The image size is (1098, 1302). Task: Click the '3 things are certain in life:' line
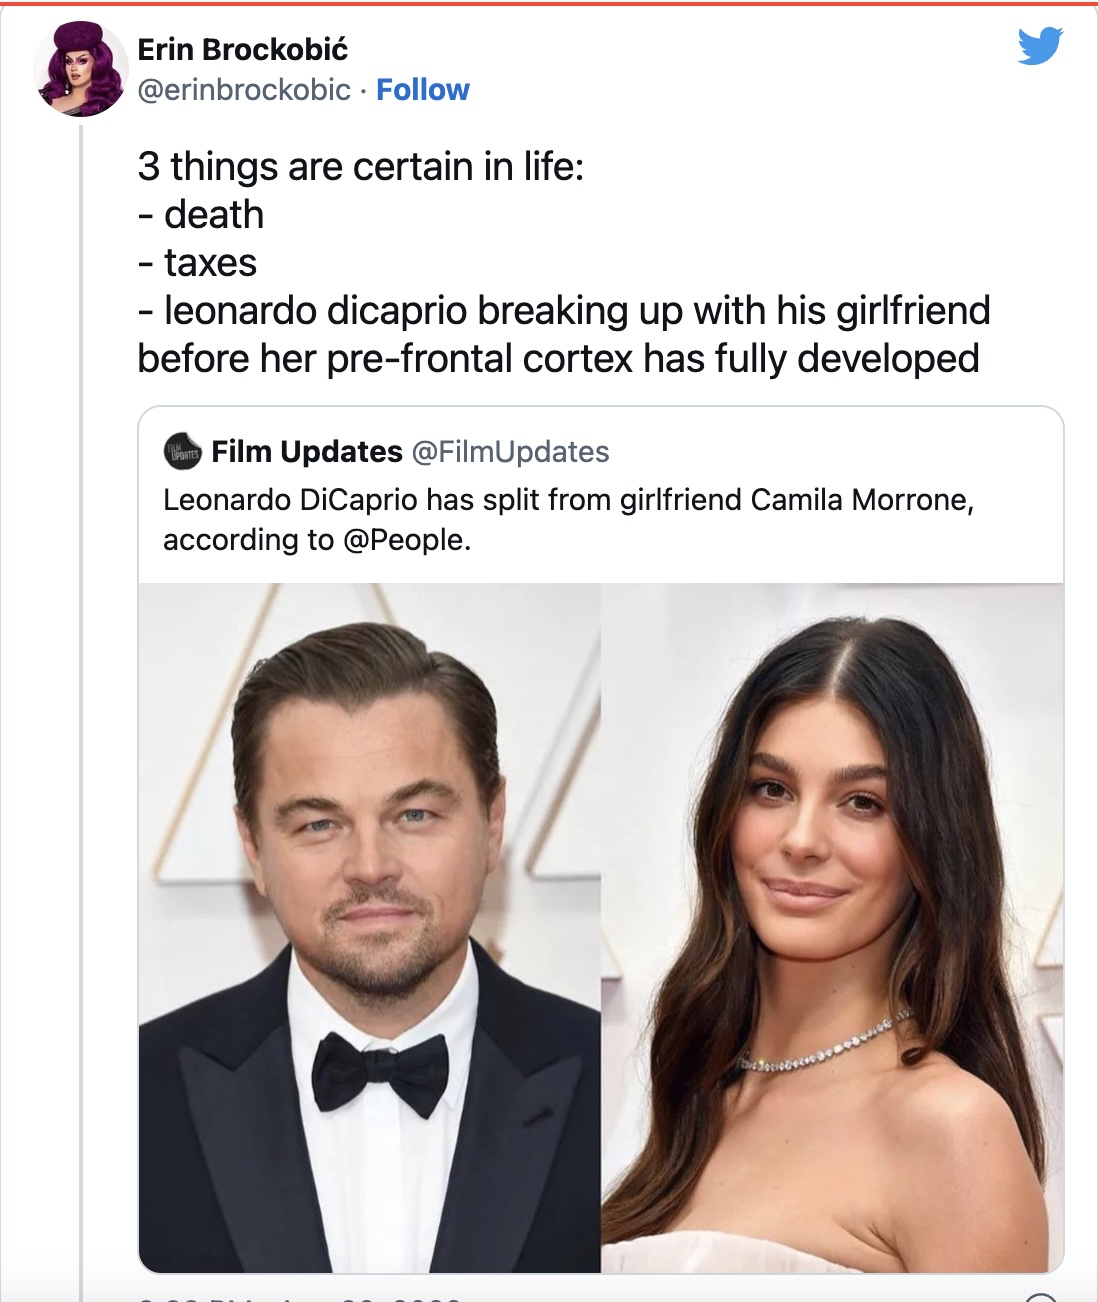(361, 166)
